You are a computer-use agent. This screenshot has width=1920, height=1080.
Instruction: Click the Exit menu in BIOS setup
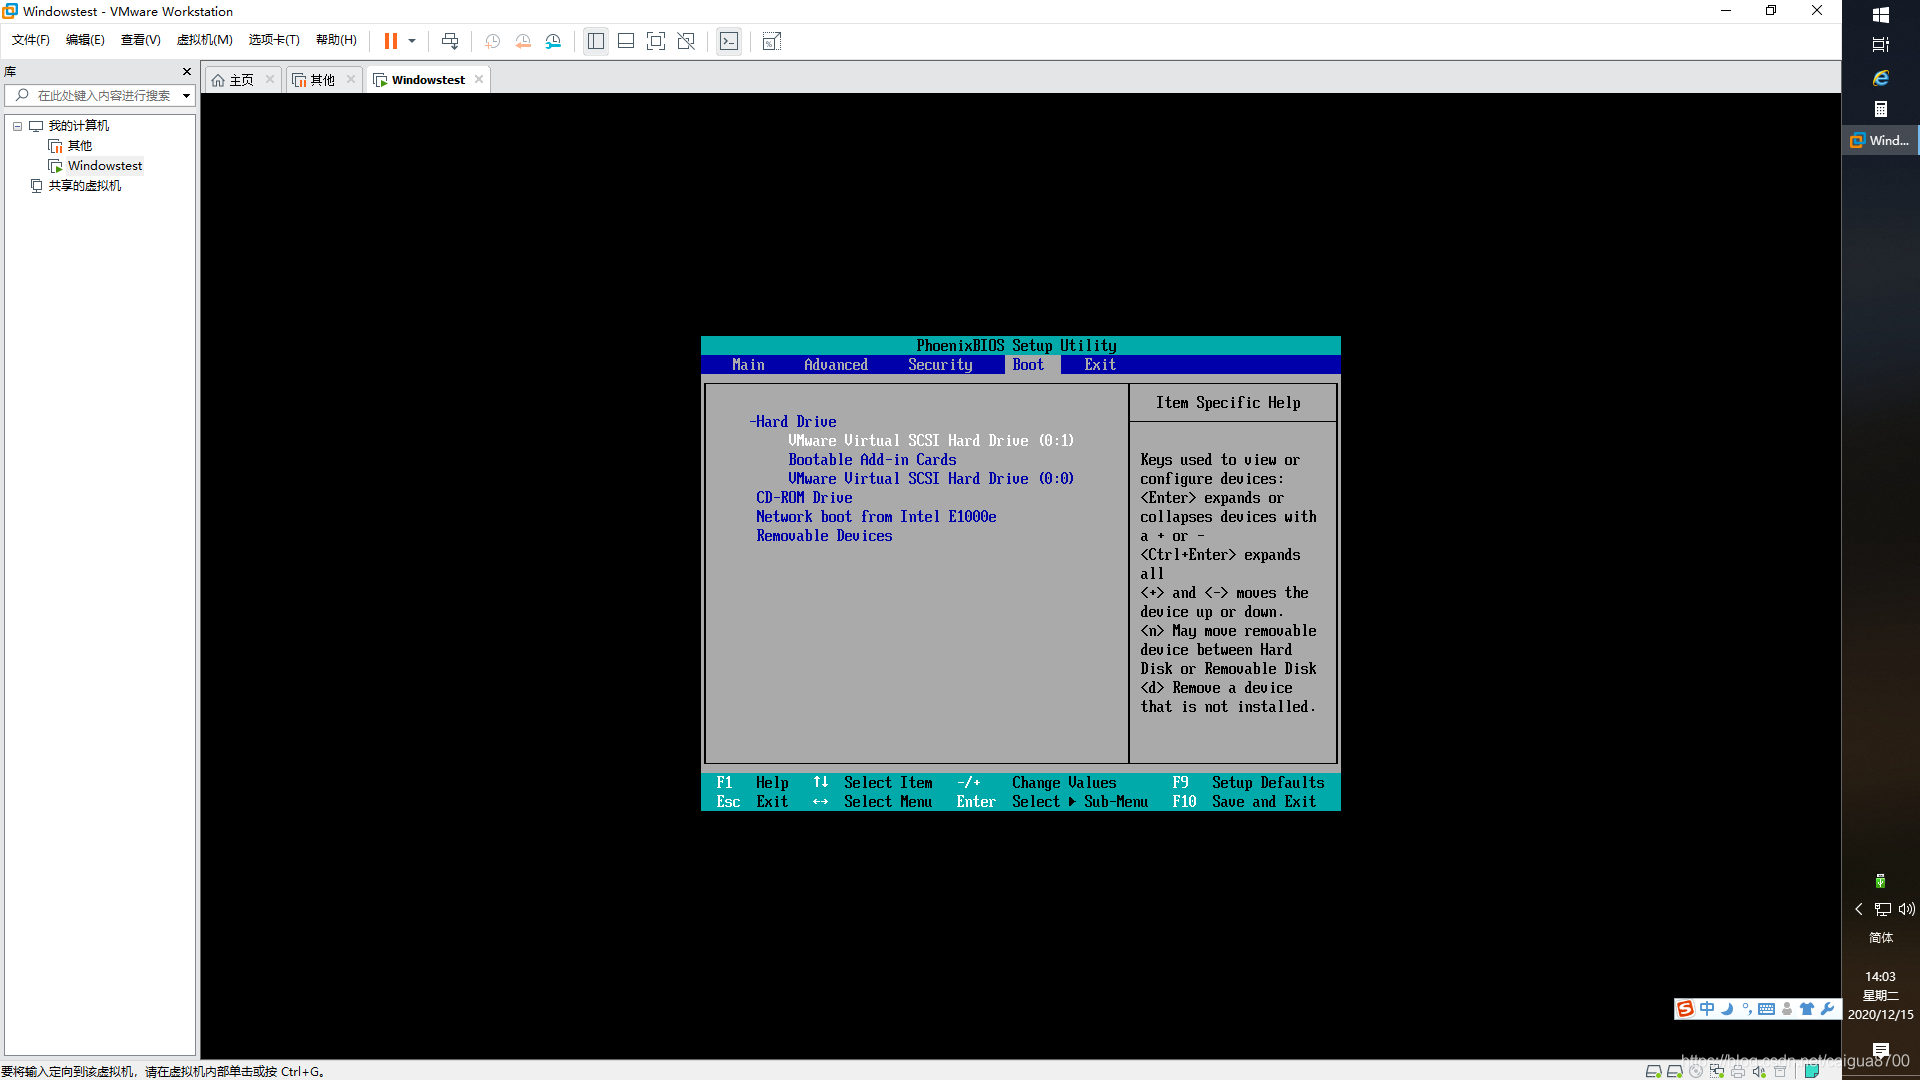click(x=1100, y=365)
